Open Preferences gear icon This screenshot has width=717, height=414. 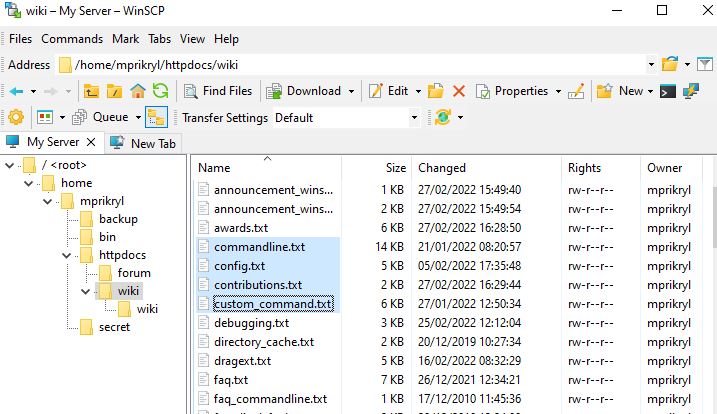tap(16, 118)
